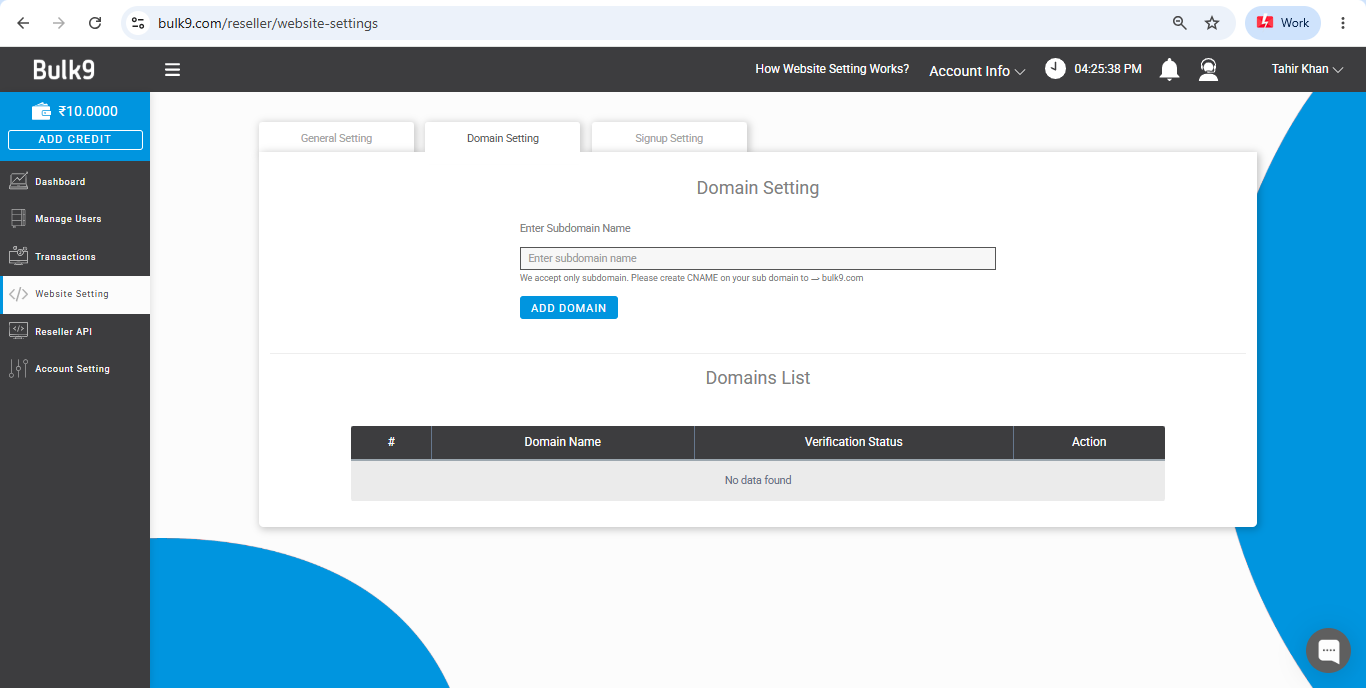Screen dimensions: 1366x688
Task: Click the Bulk9 logo
Action: [64, 69]
